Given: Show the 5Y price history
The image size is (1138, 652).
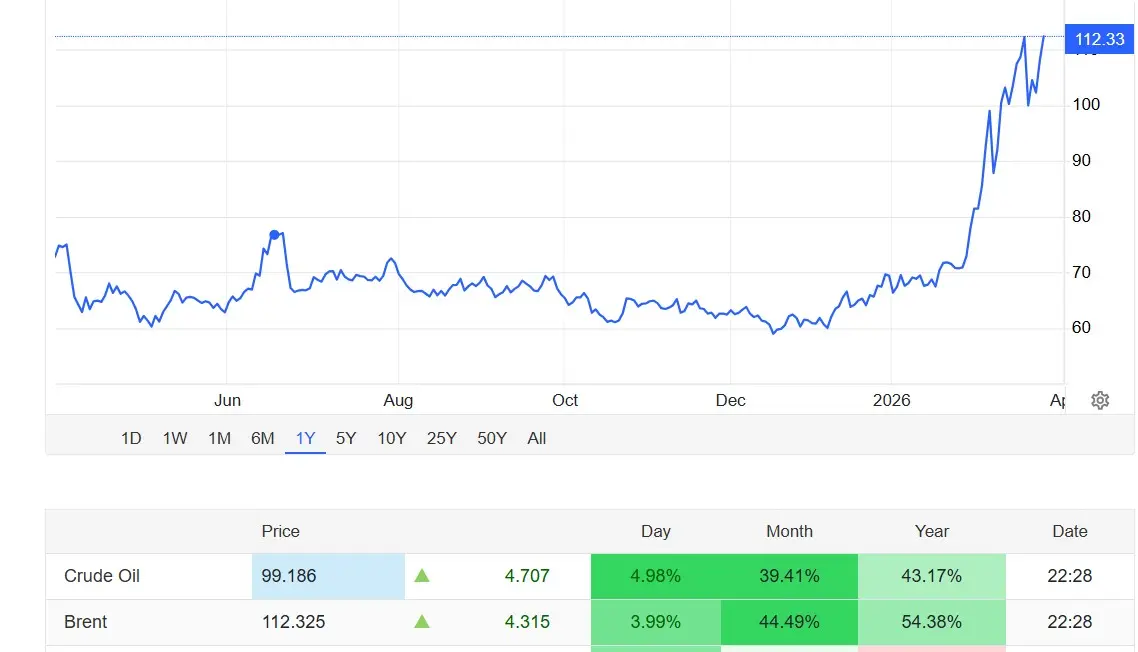Looking at the screenshot, I should click(x=346, y=438).
